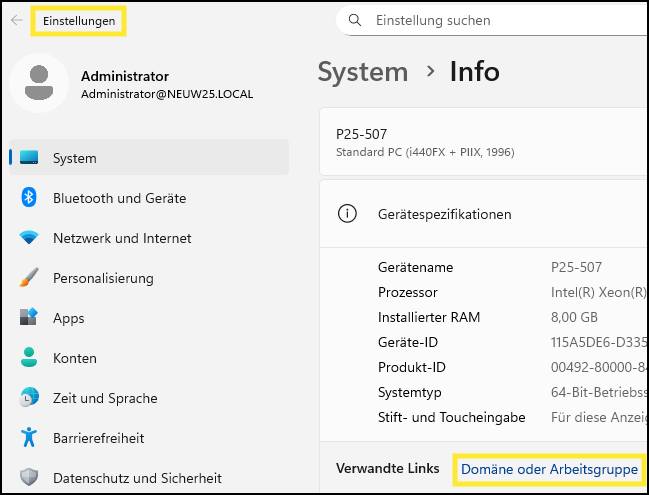Click the search magnifier icon
This screenshot has width=649, height=495.
click(355, 20)
